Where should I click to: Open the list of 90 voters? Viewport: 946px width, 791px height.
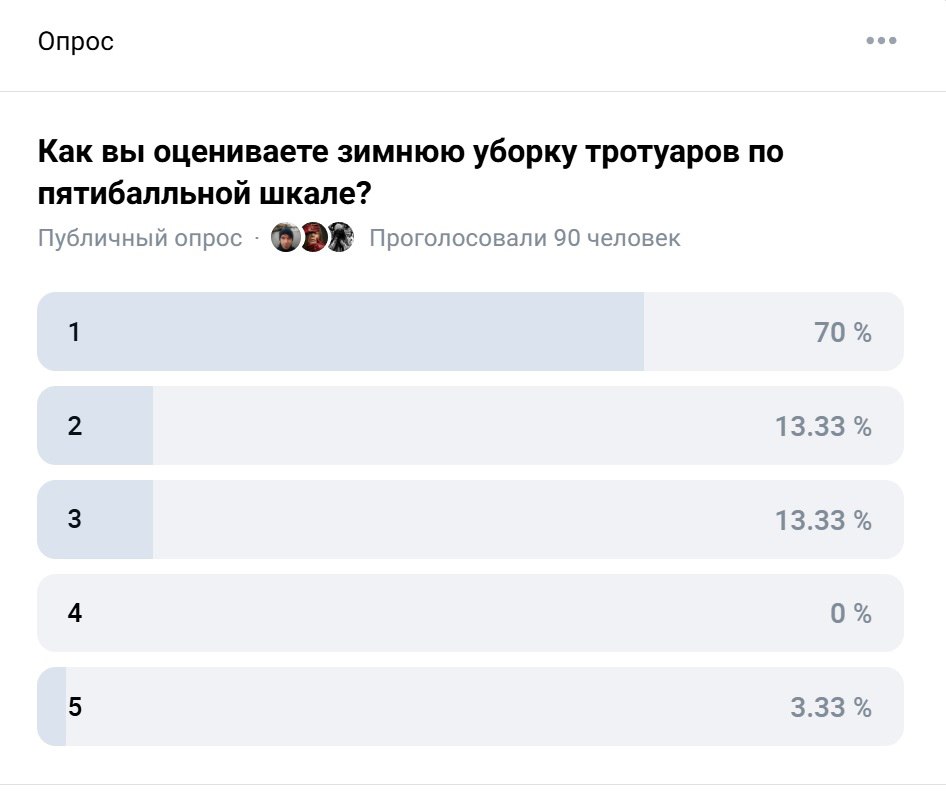(x=524, y=237)
